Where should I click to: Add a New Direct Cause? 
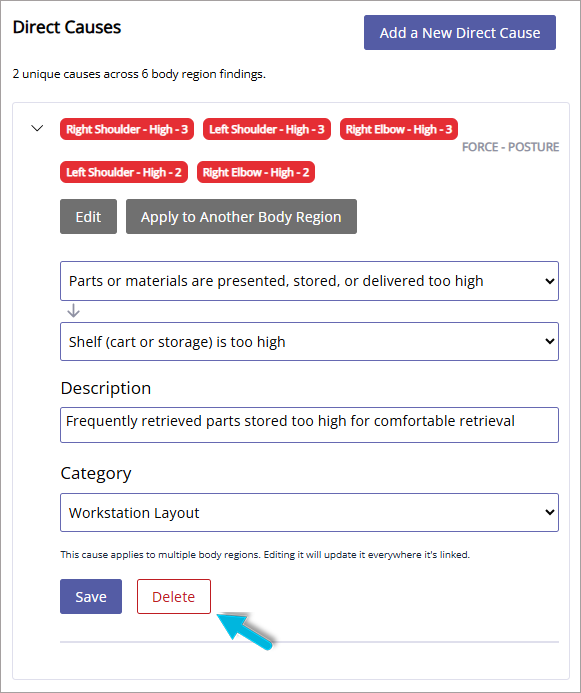pyautogui.click(x=459, y=33)
